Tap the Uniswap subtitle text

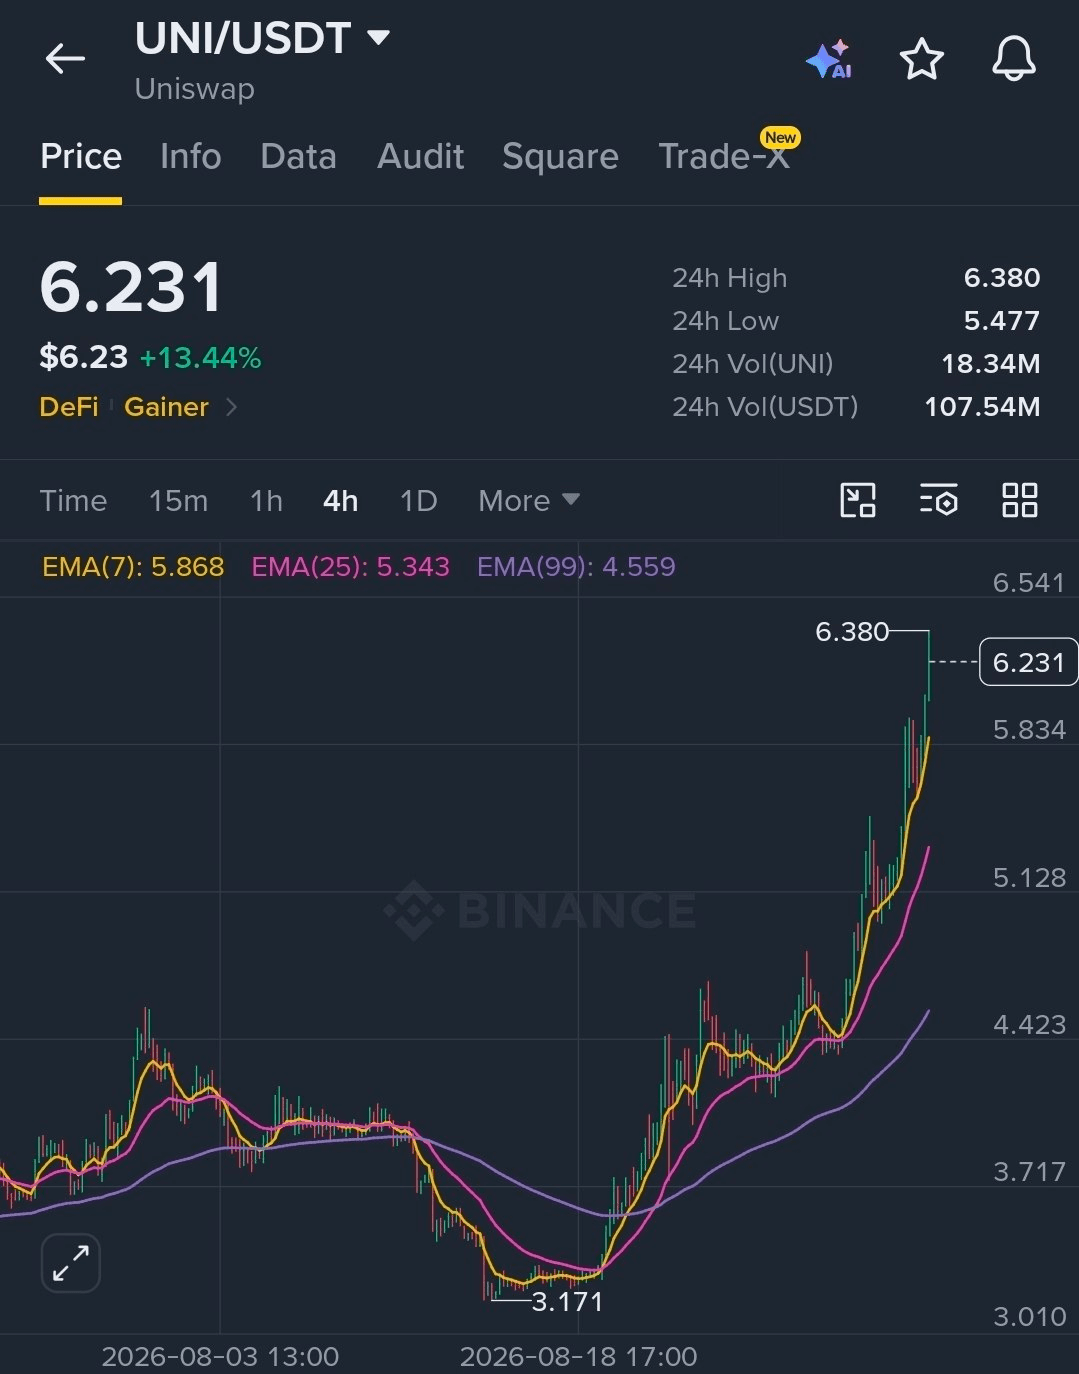pyautogui.click(x=194, y=89)
